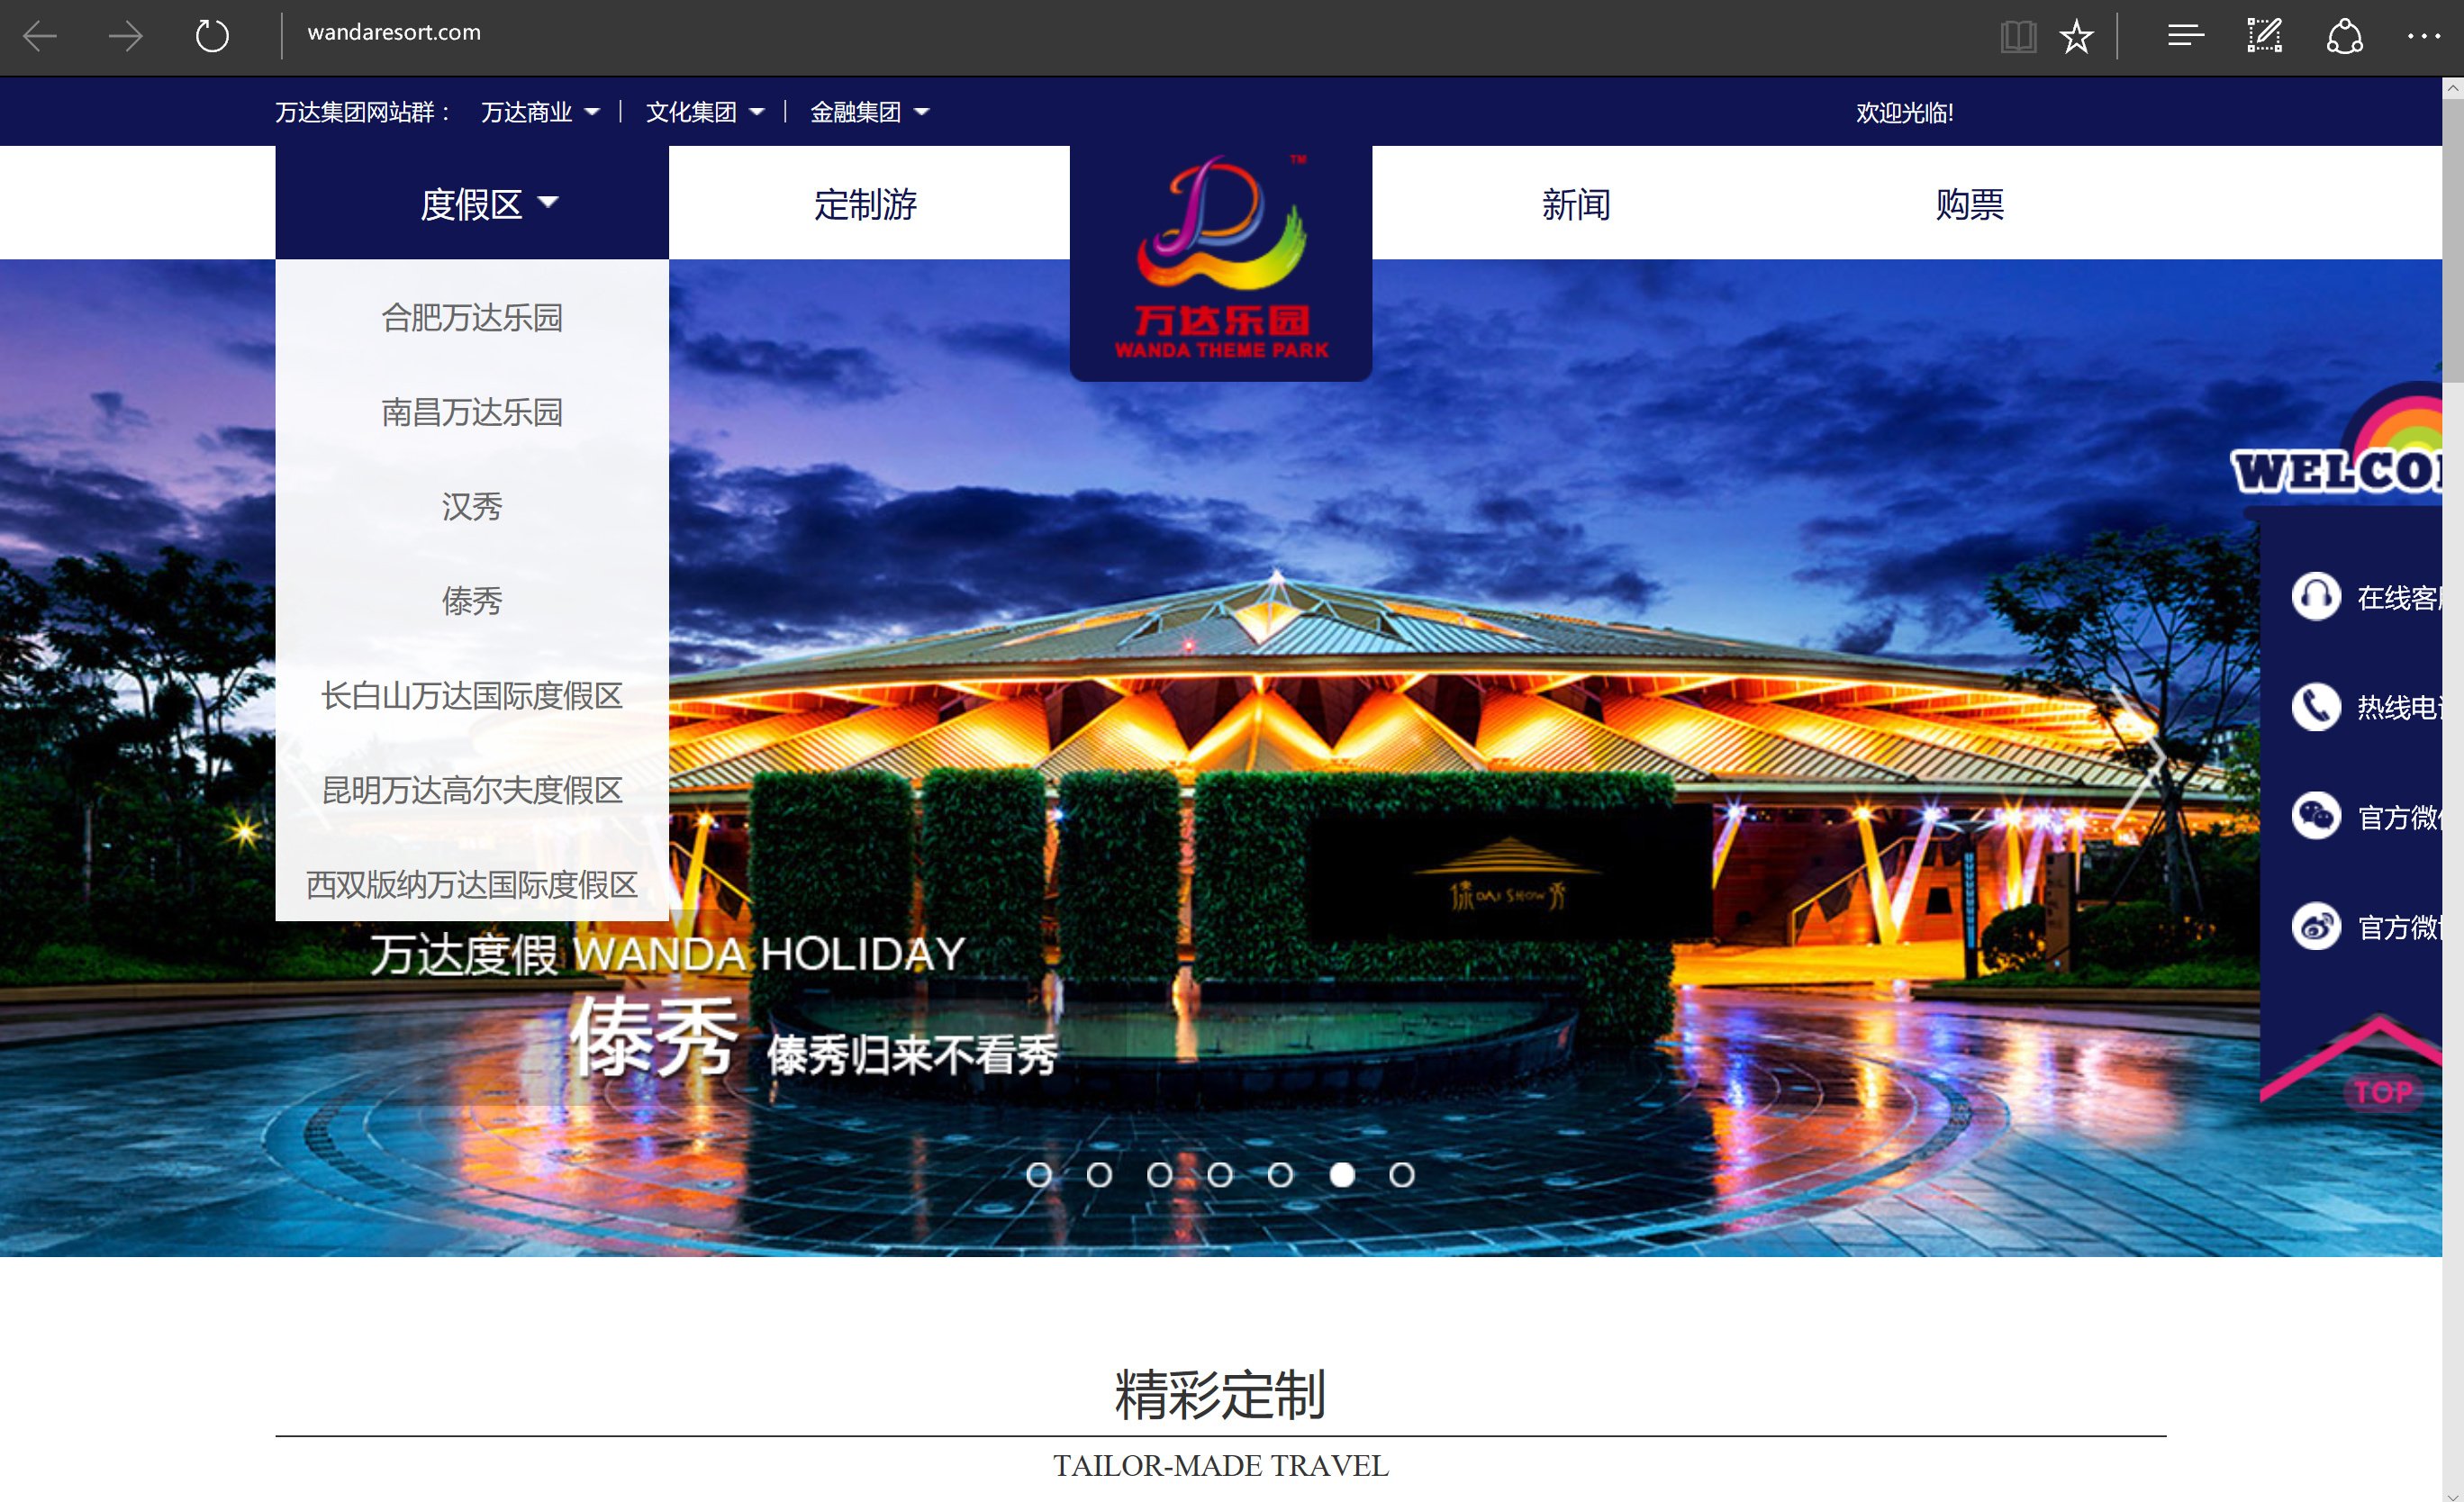Collapse the 度假区 dropdown menu

point(472,203)
